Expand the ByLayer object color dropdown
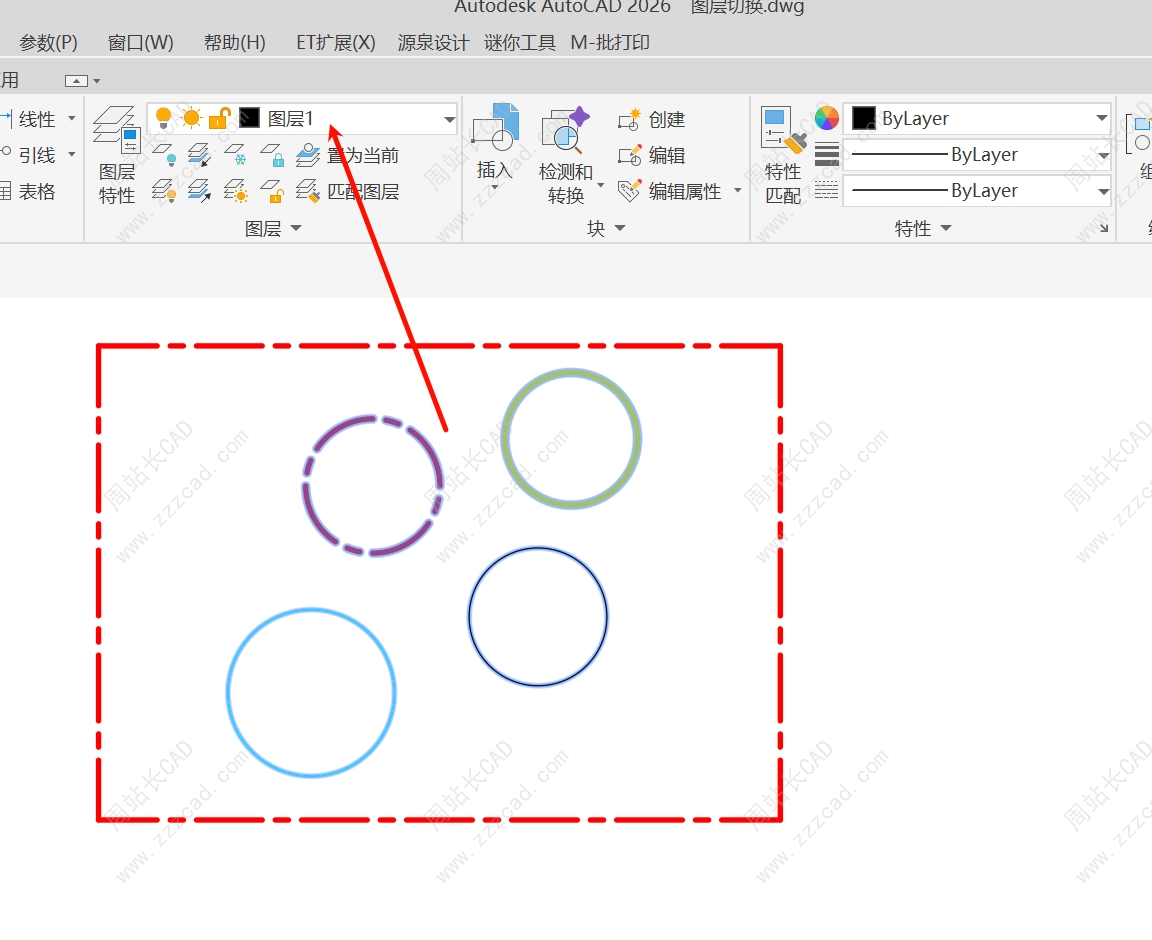The image size is (1152, 940). coord(1101,118)
